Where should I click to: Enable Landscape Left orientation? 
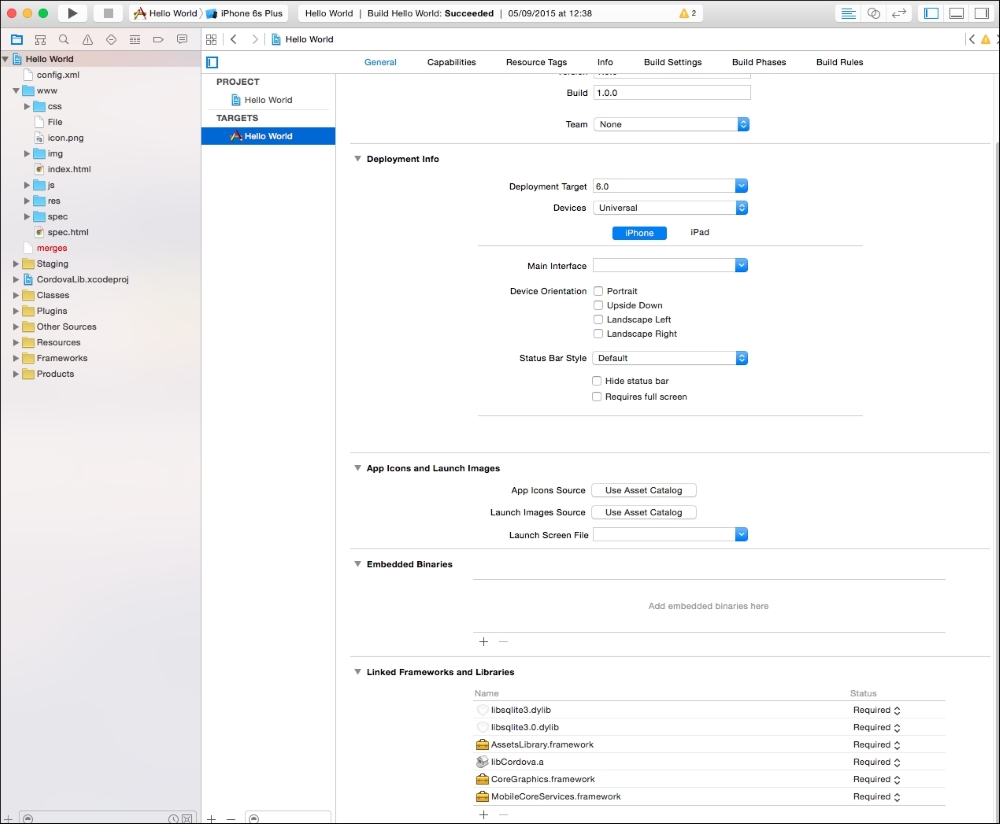click(x=598, y=320)
